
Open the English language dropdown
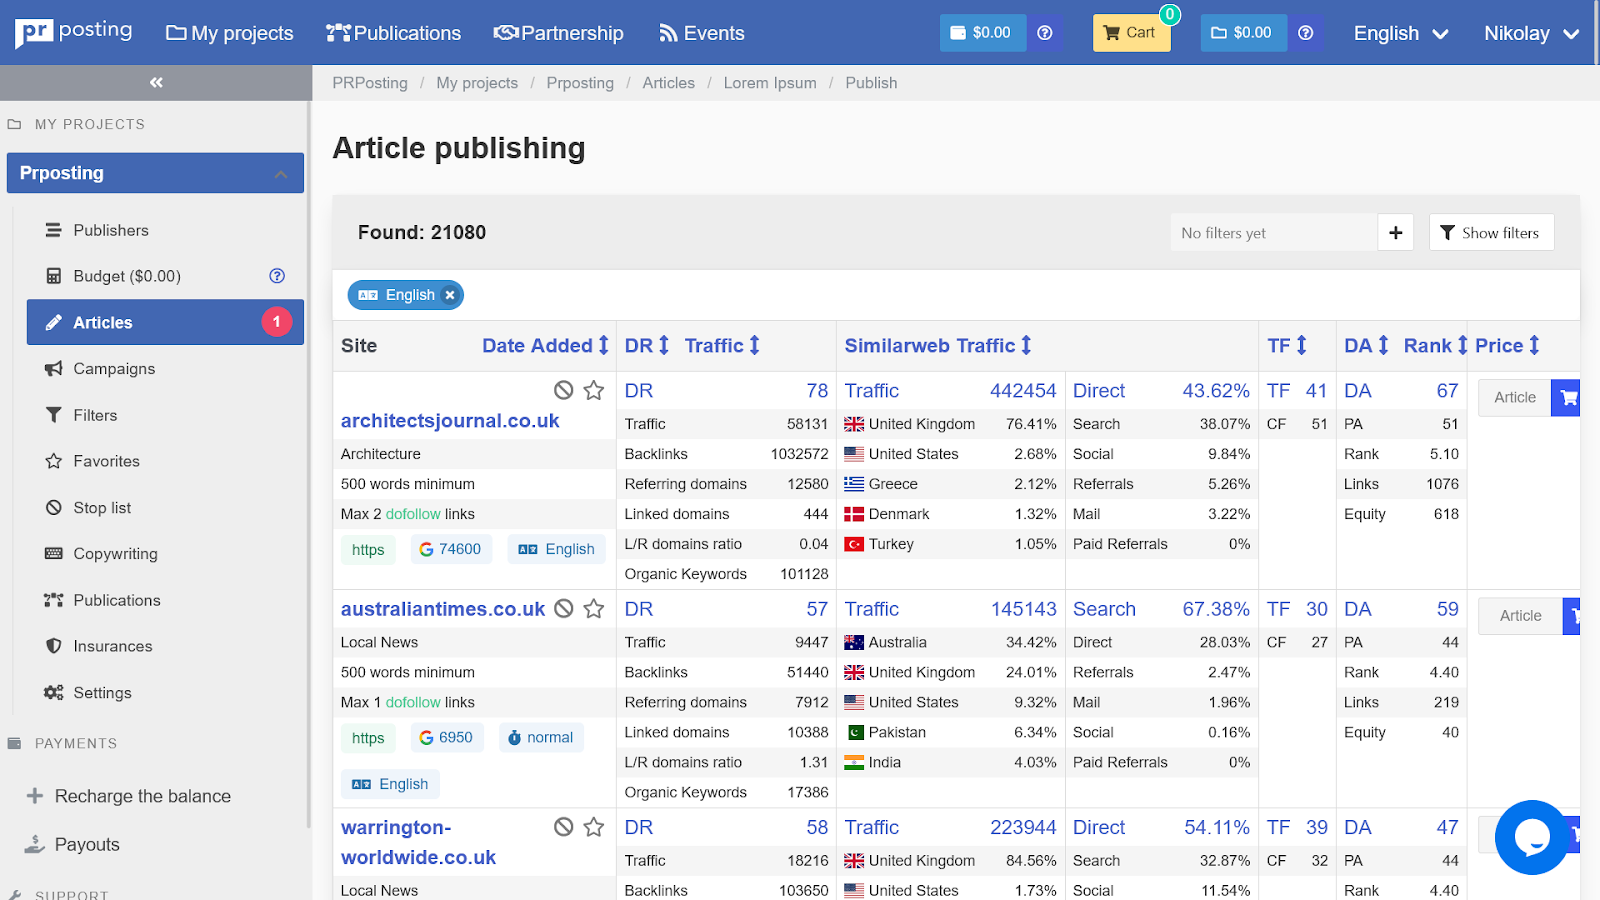[1400, 33]
